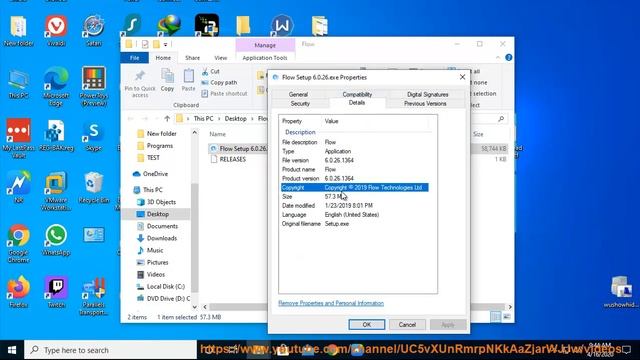Select Local Disk (C:) in navigation pane

click(161, 287)
